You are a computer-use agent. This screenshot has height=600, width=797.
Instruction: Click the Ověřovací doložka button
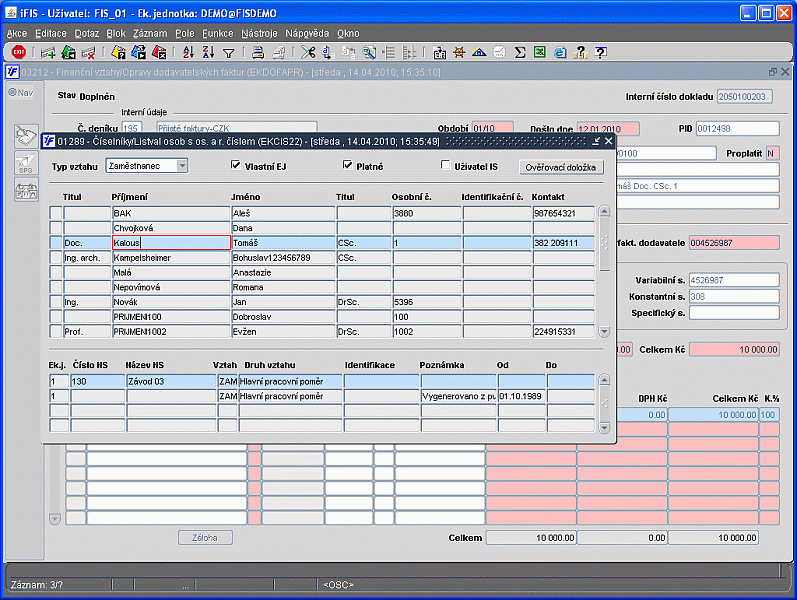tap(563, 167)
